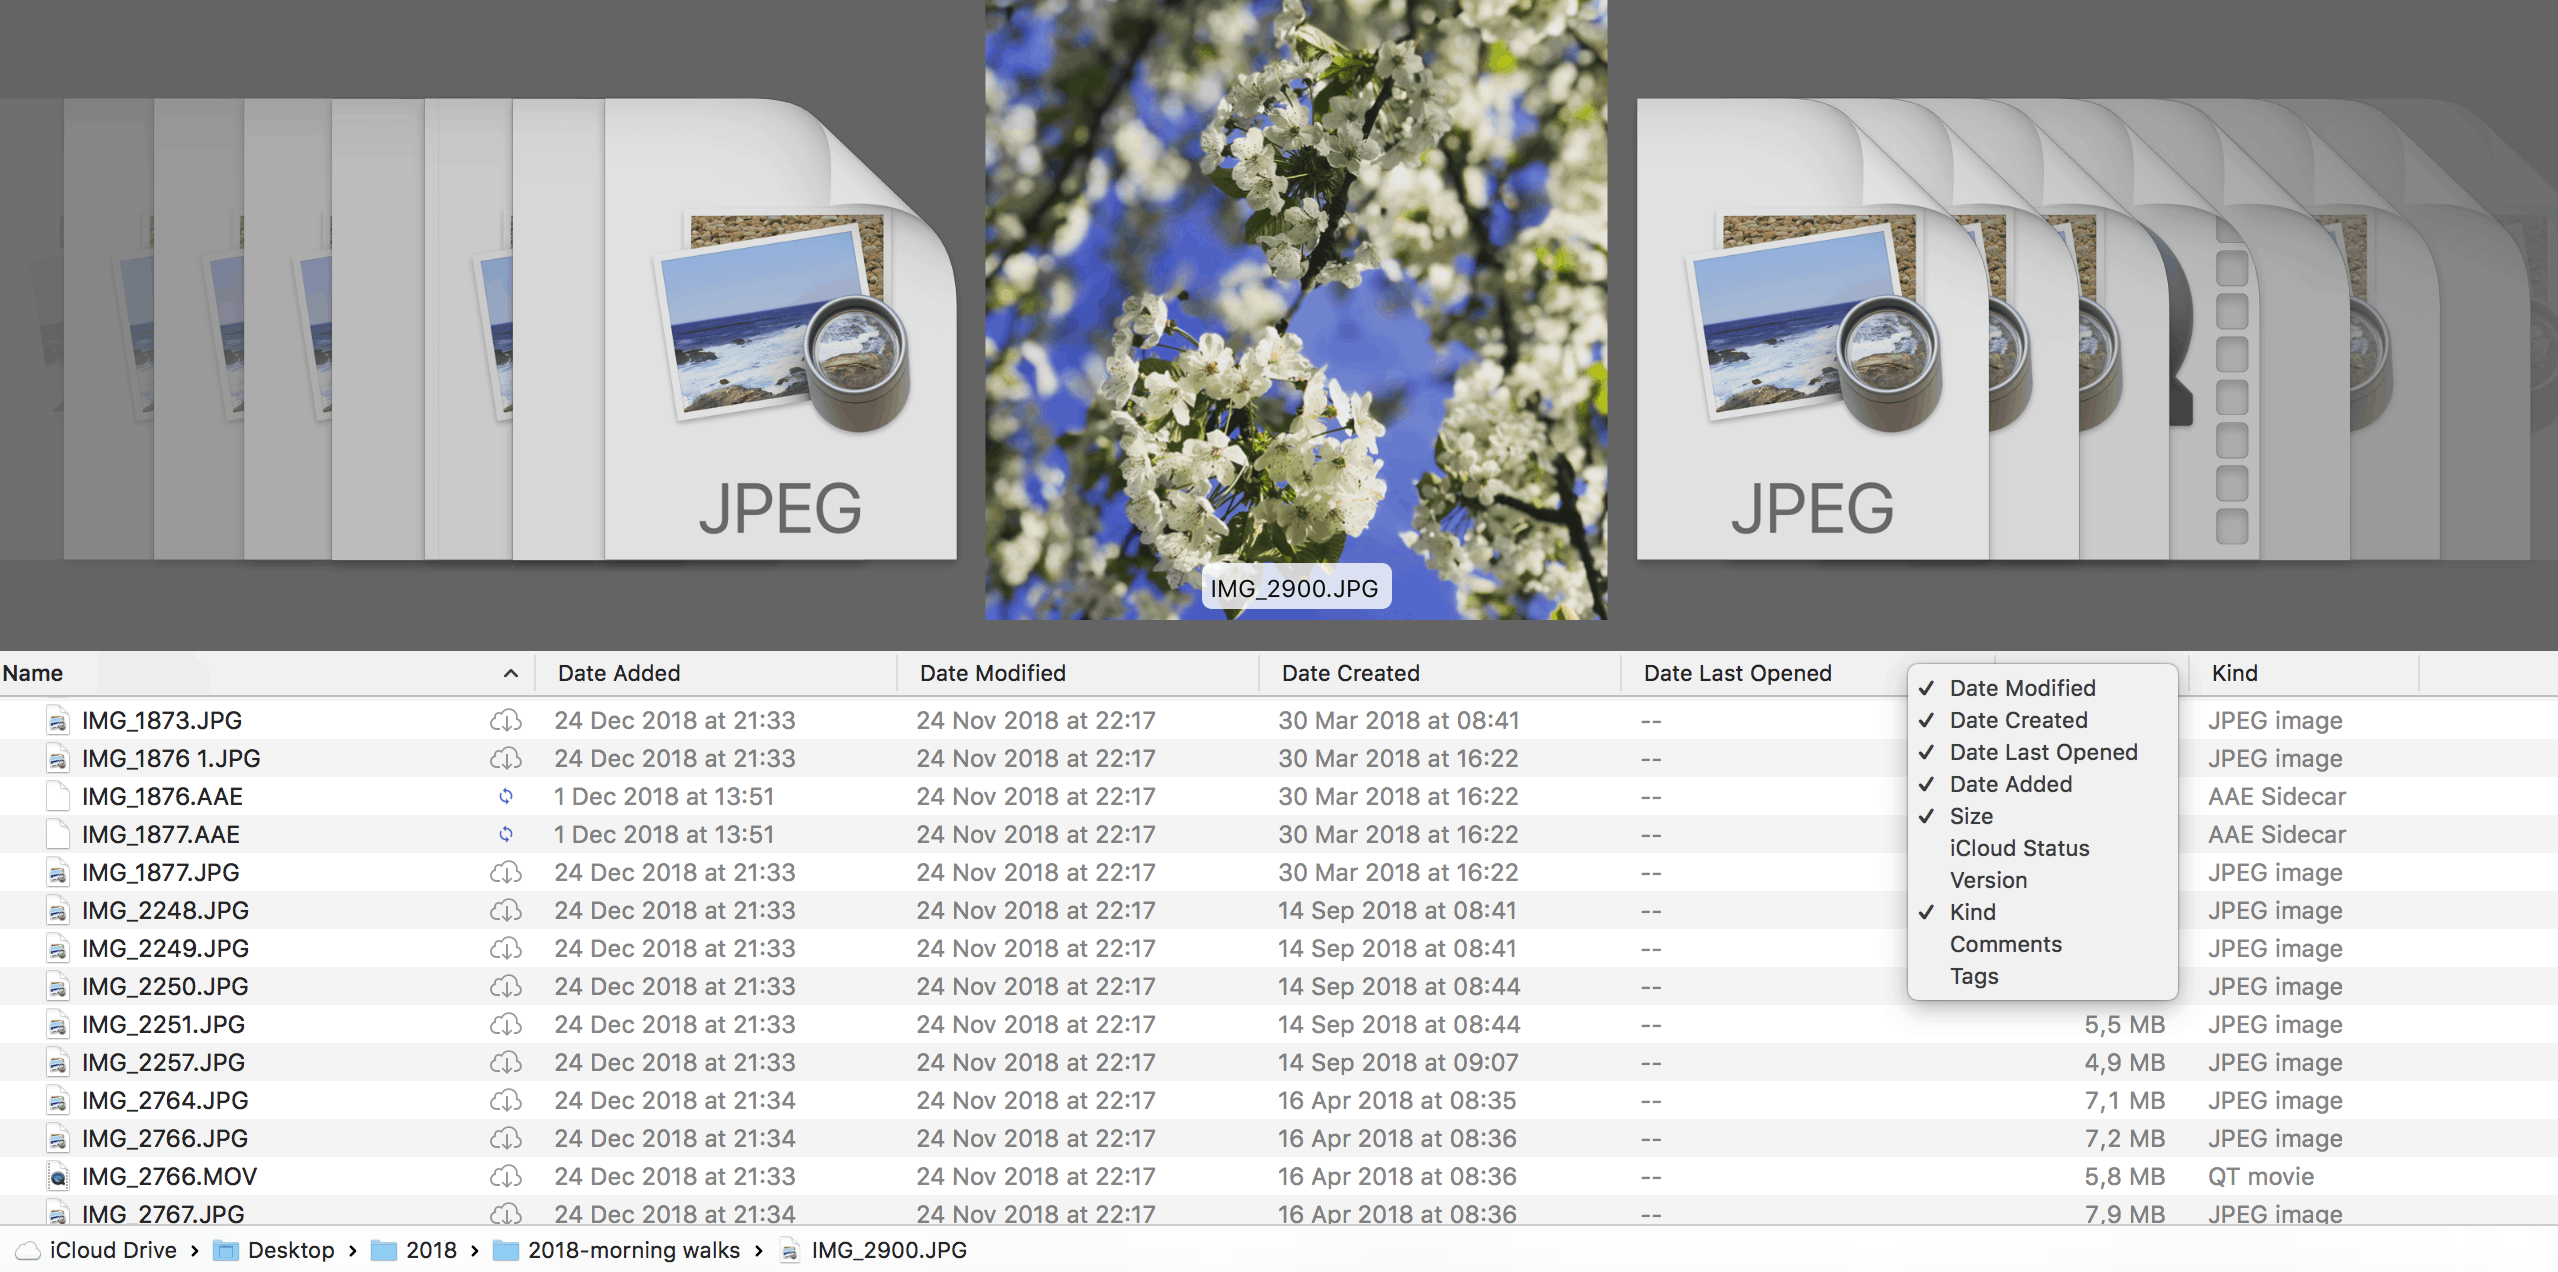Click Desktop folder icon in path bar
The width and height of the screenshot is (2558, 1272).
(226, 1250)
